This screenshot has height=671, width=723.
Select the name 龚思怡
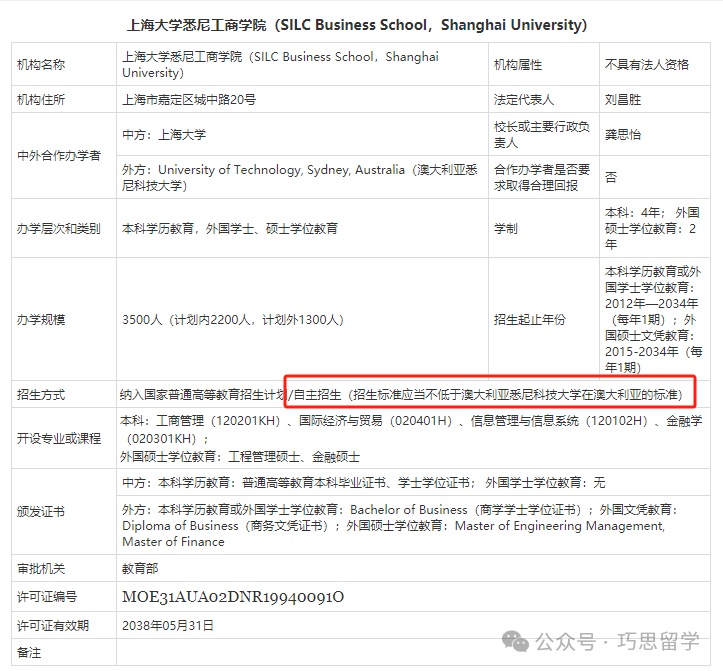[623, 135]
